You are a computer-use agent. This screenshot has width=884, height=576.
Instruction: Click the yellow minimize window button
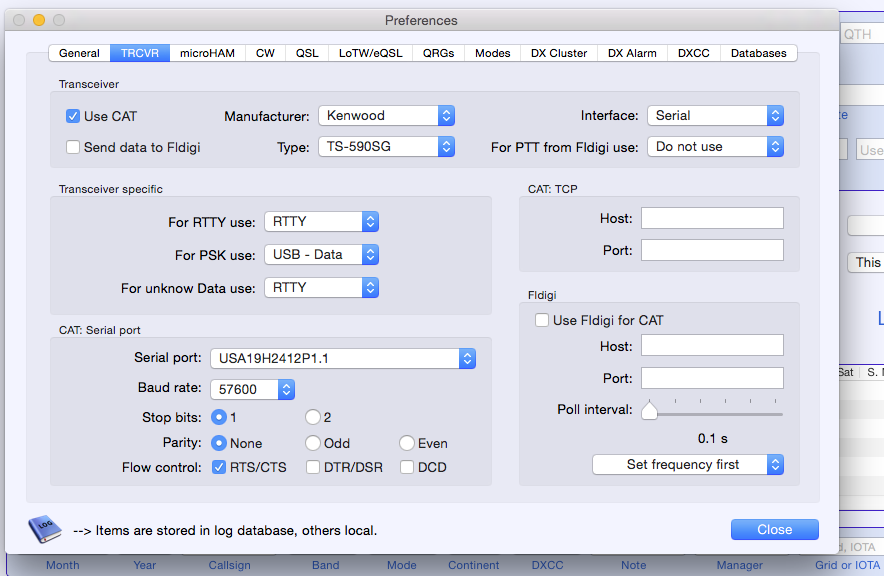coord(39,20)
